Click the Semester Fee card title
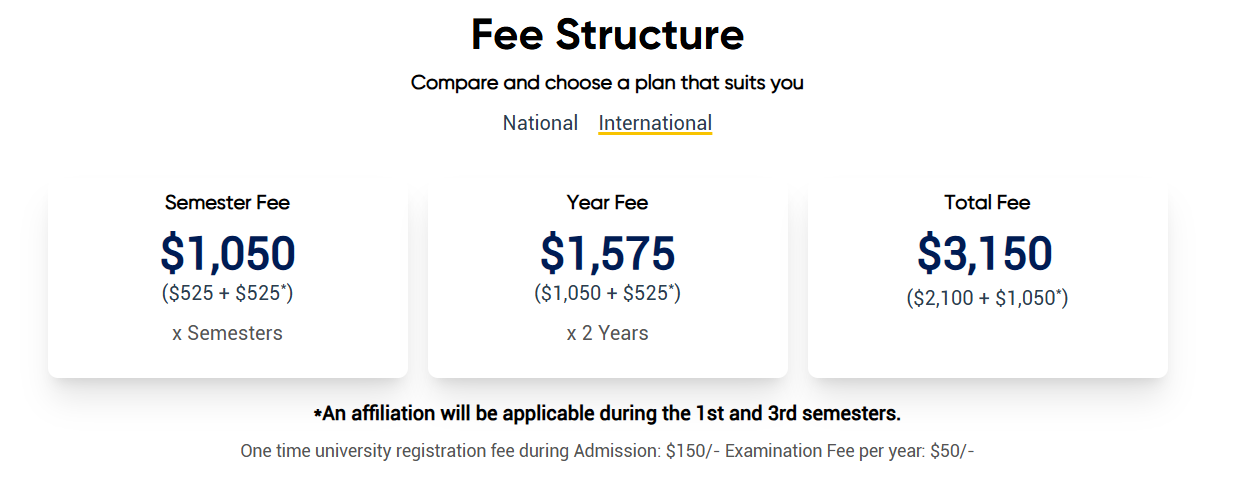 click(227, 203)
